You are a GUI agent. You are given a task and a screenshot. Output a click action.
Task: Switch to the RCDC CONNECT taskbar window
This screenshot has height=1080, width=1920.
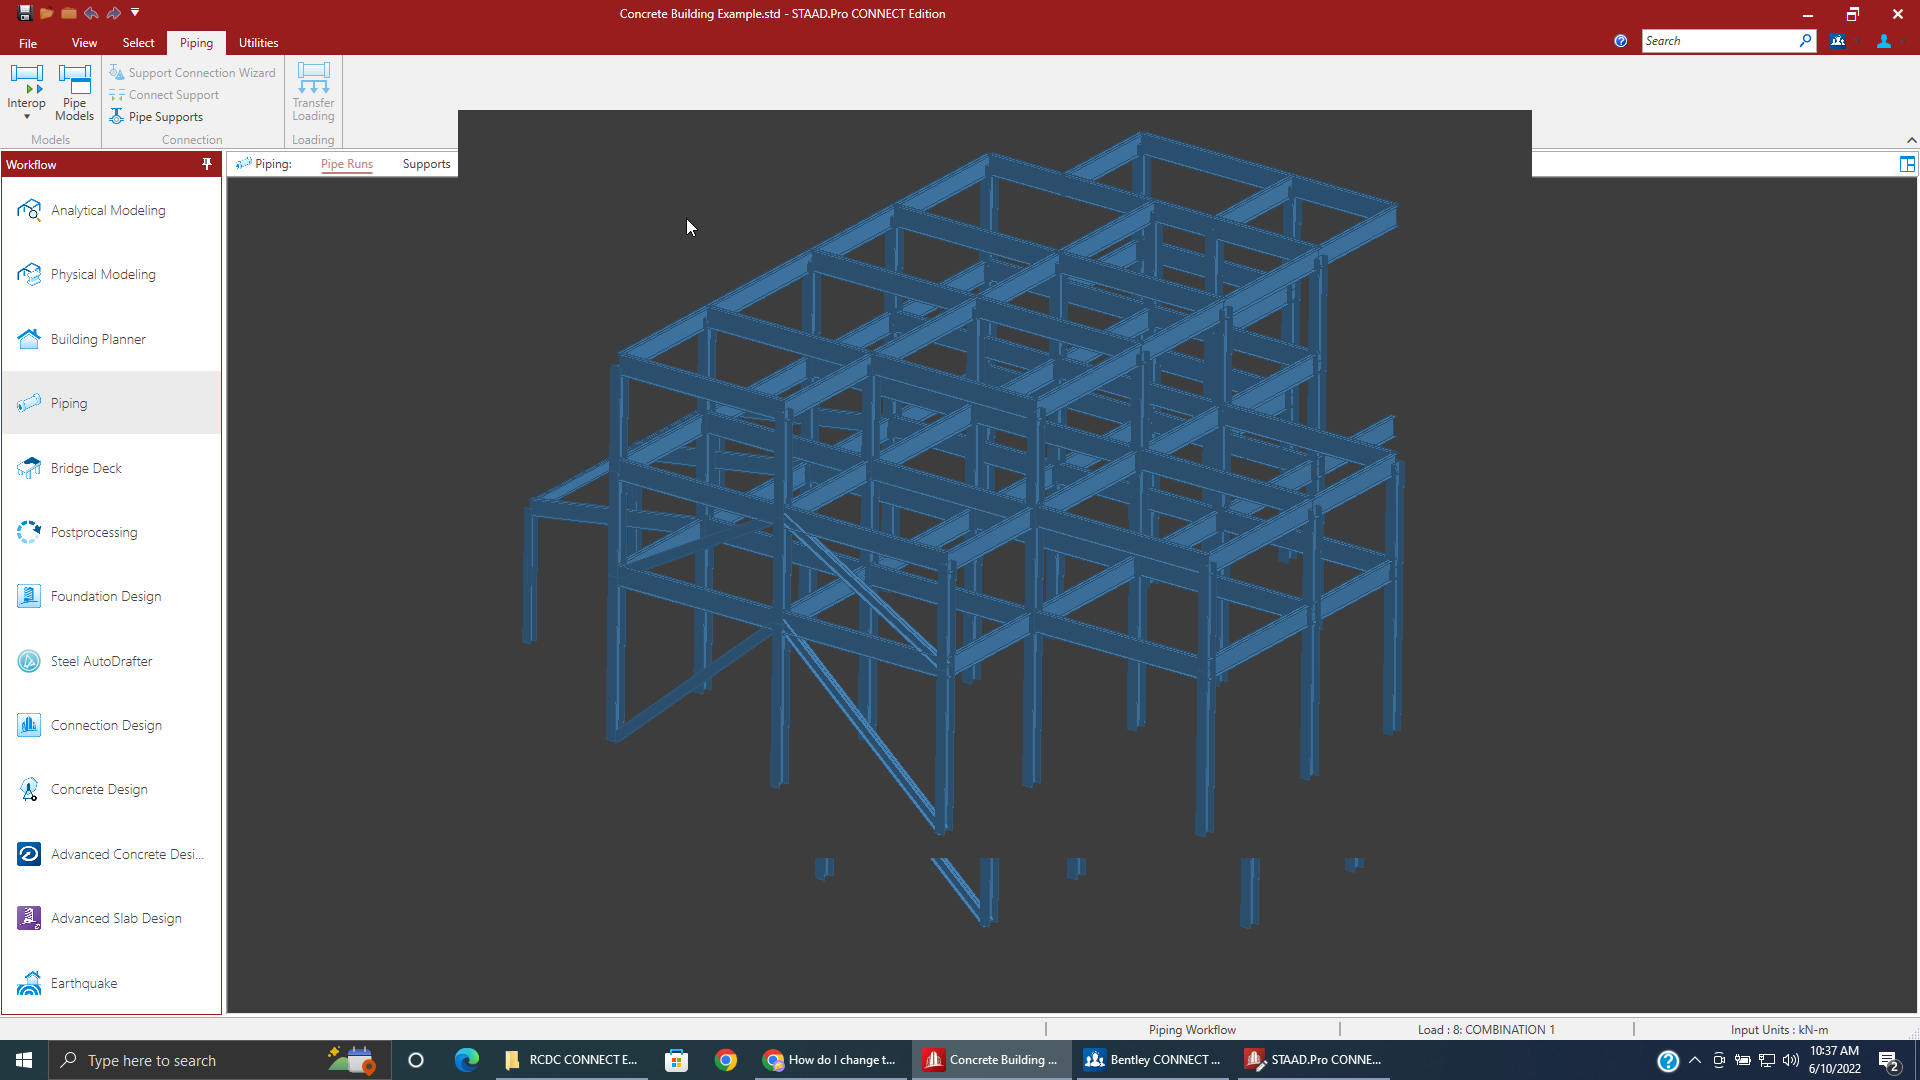click(x=571, y=1060)
